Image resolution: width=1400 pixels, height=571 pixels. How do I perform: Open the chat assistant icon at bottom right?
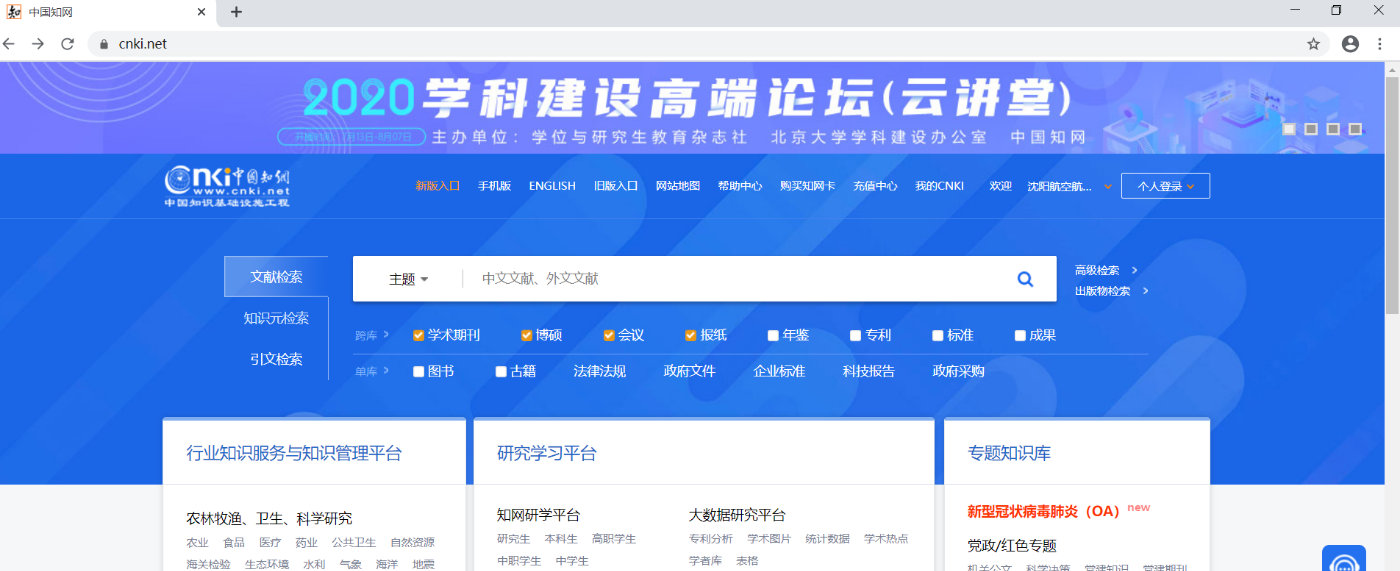coord(1344,562)
